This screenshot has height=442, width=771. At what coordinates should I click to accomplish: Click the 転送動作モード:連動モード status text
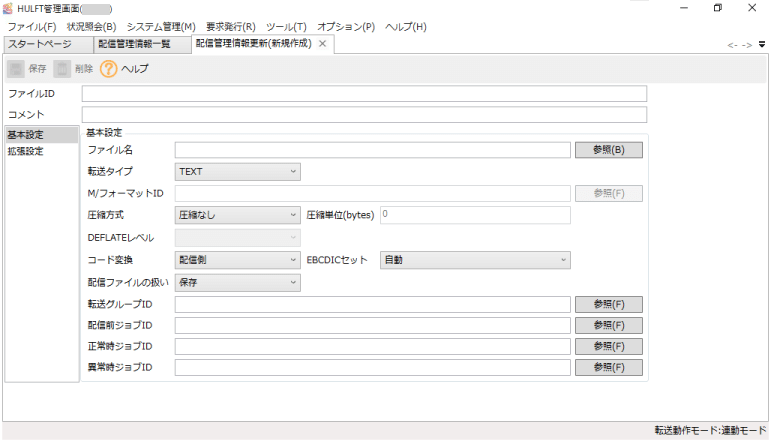[711, 431]
